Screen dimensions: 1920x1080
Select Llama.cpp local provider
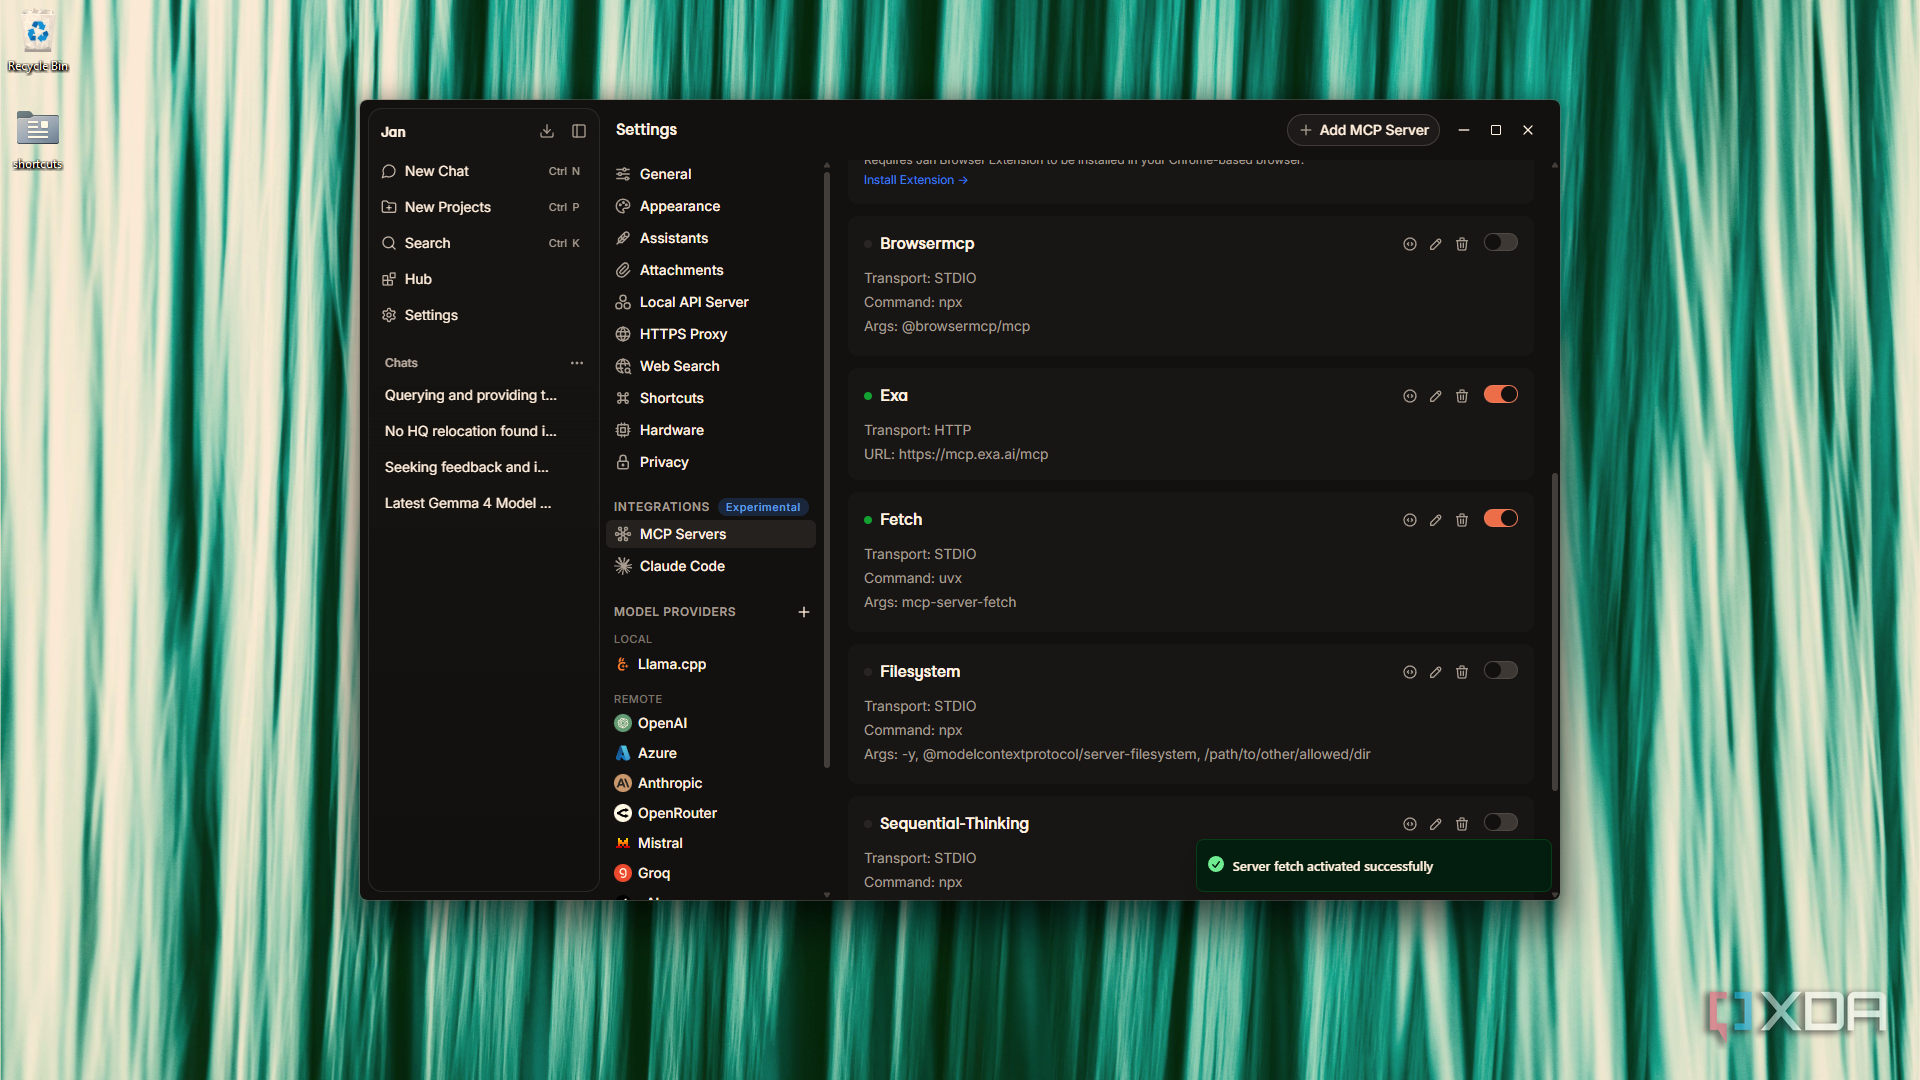[711, 664]
